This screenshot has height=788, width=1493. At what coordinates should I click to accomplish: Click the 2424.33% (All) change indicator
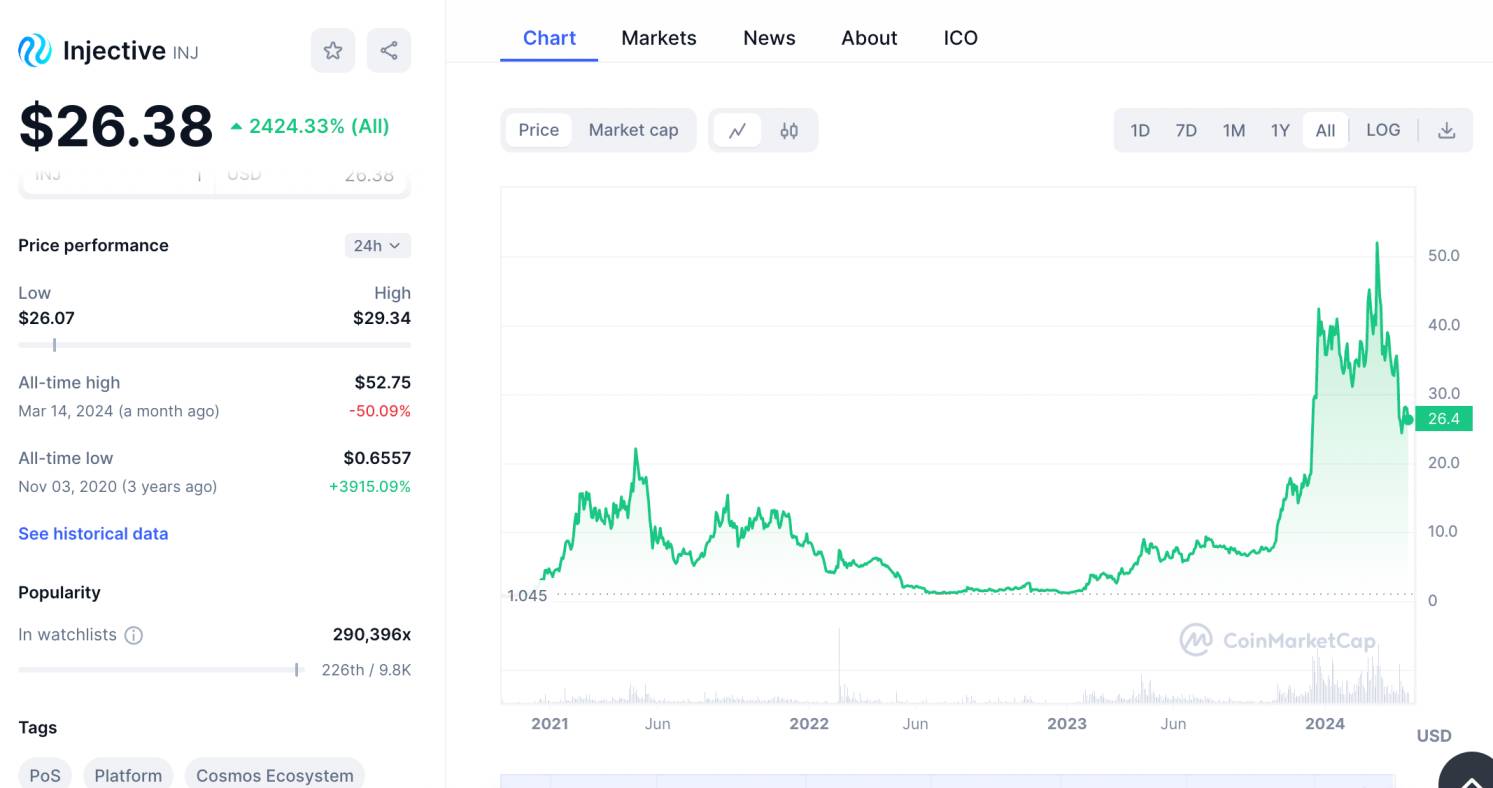pyautogui.click(x=310, y=126)
